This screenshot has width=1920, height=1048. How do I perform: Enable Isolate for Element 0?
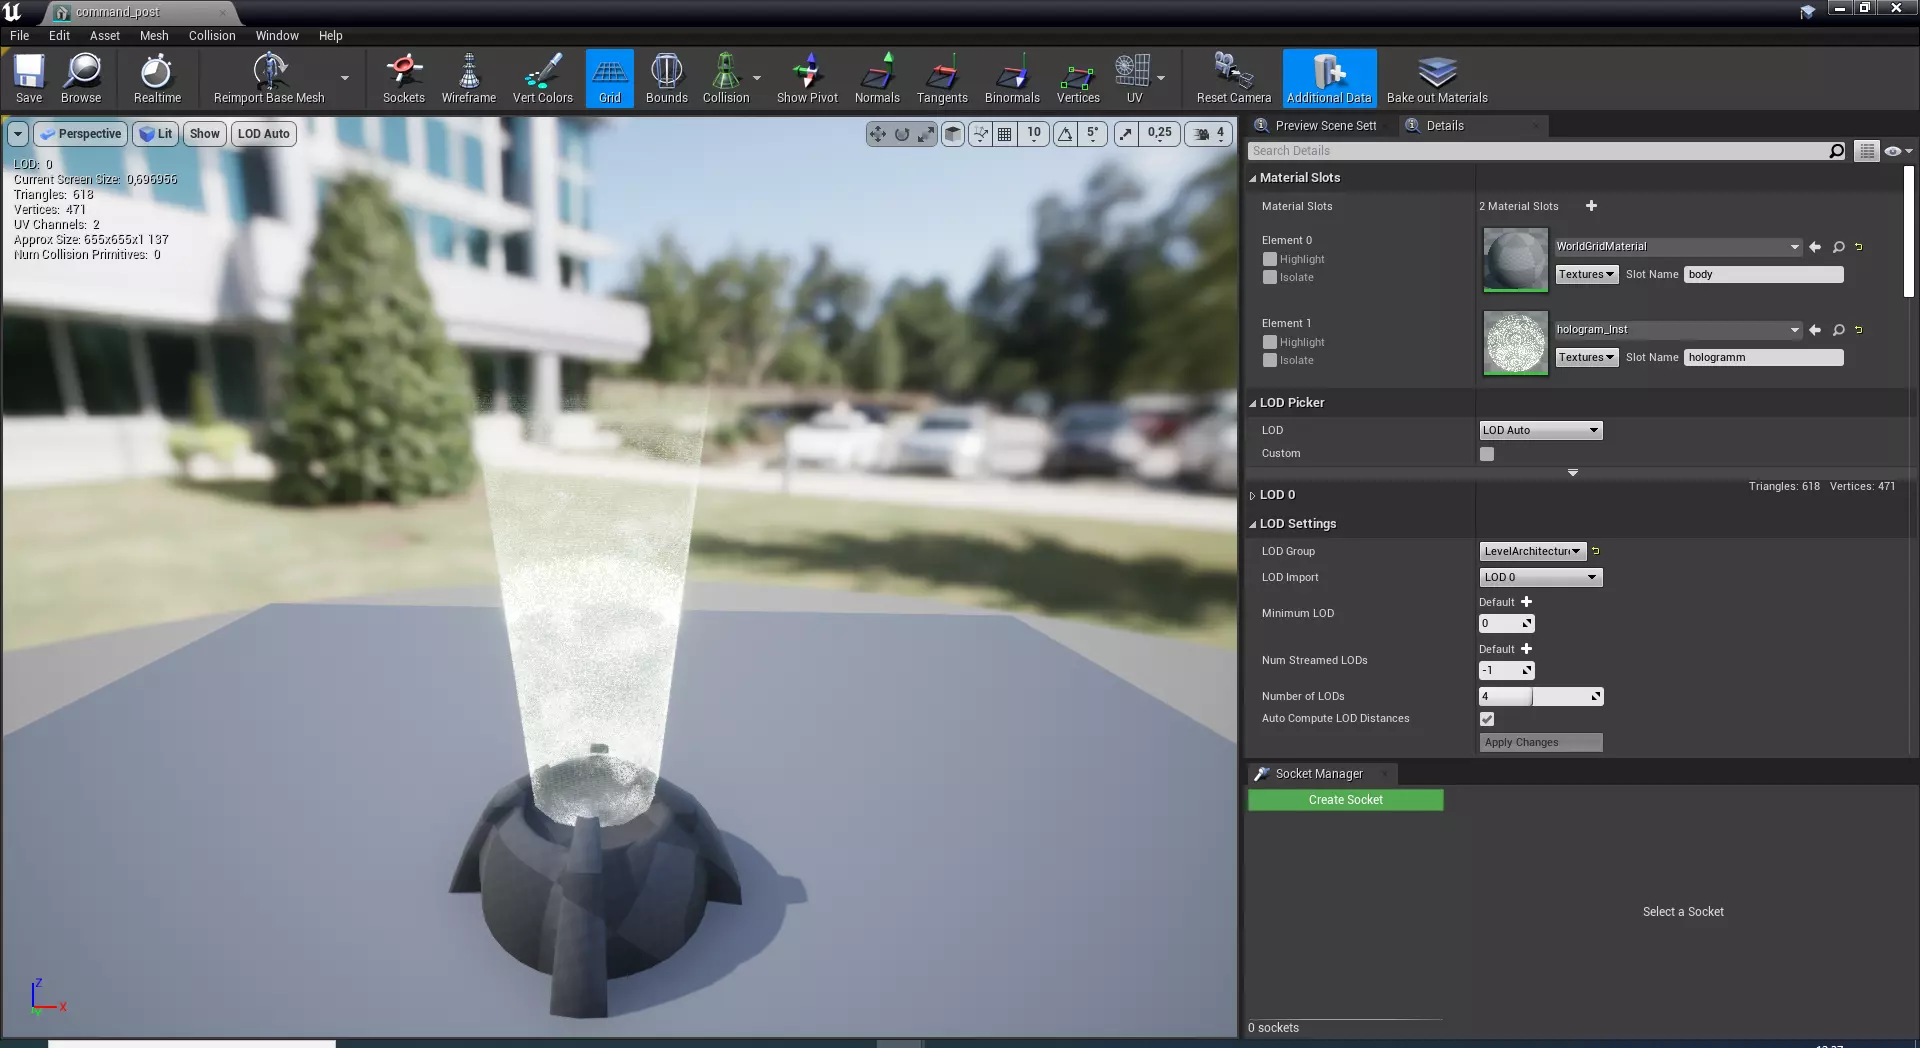[1270, 277]
